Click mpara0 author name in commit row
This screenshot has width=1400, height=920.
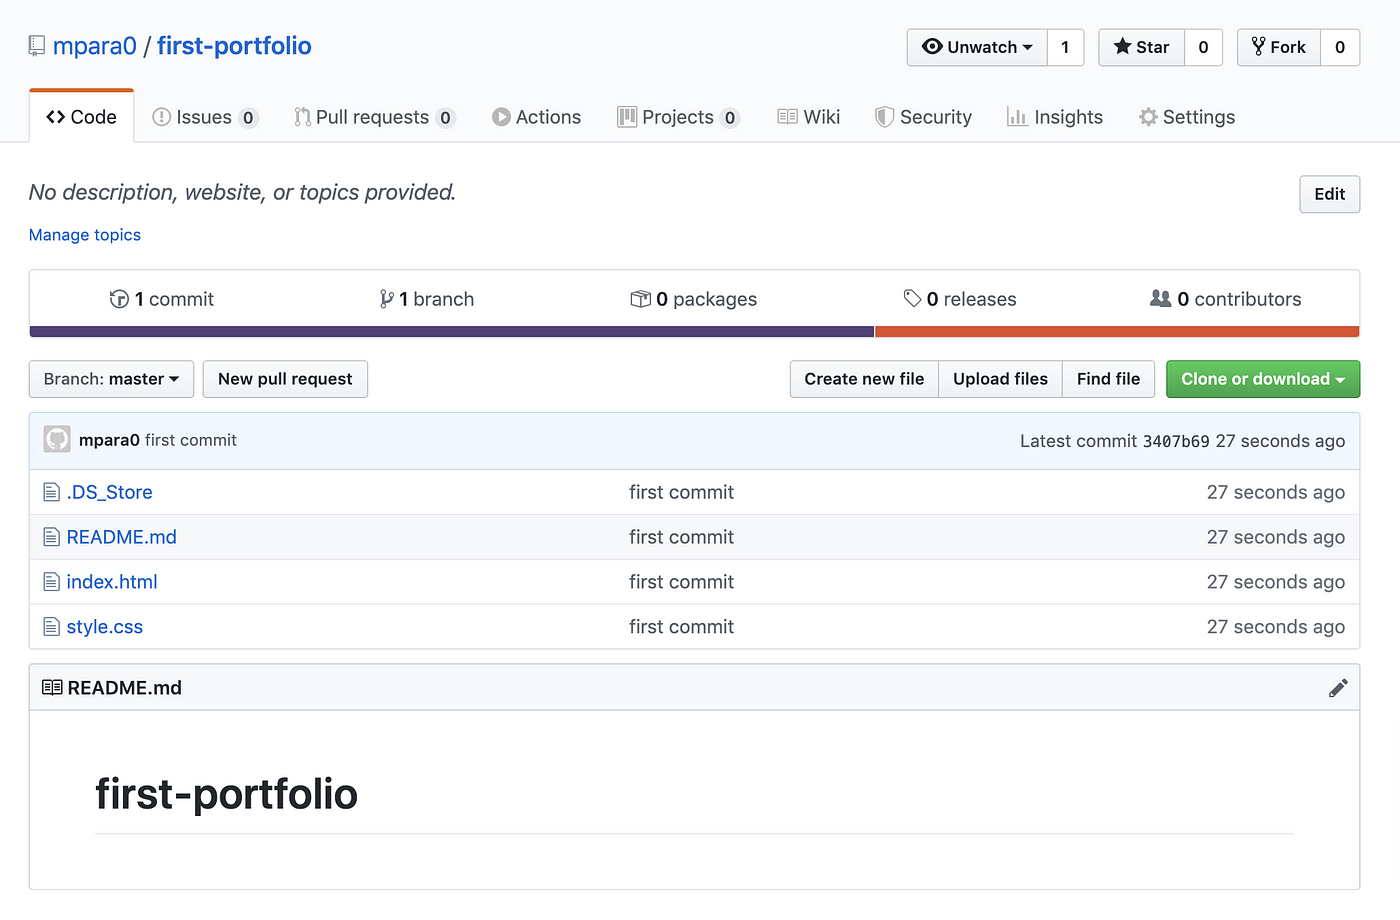click(109, 440)
